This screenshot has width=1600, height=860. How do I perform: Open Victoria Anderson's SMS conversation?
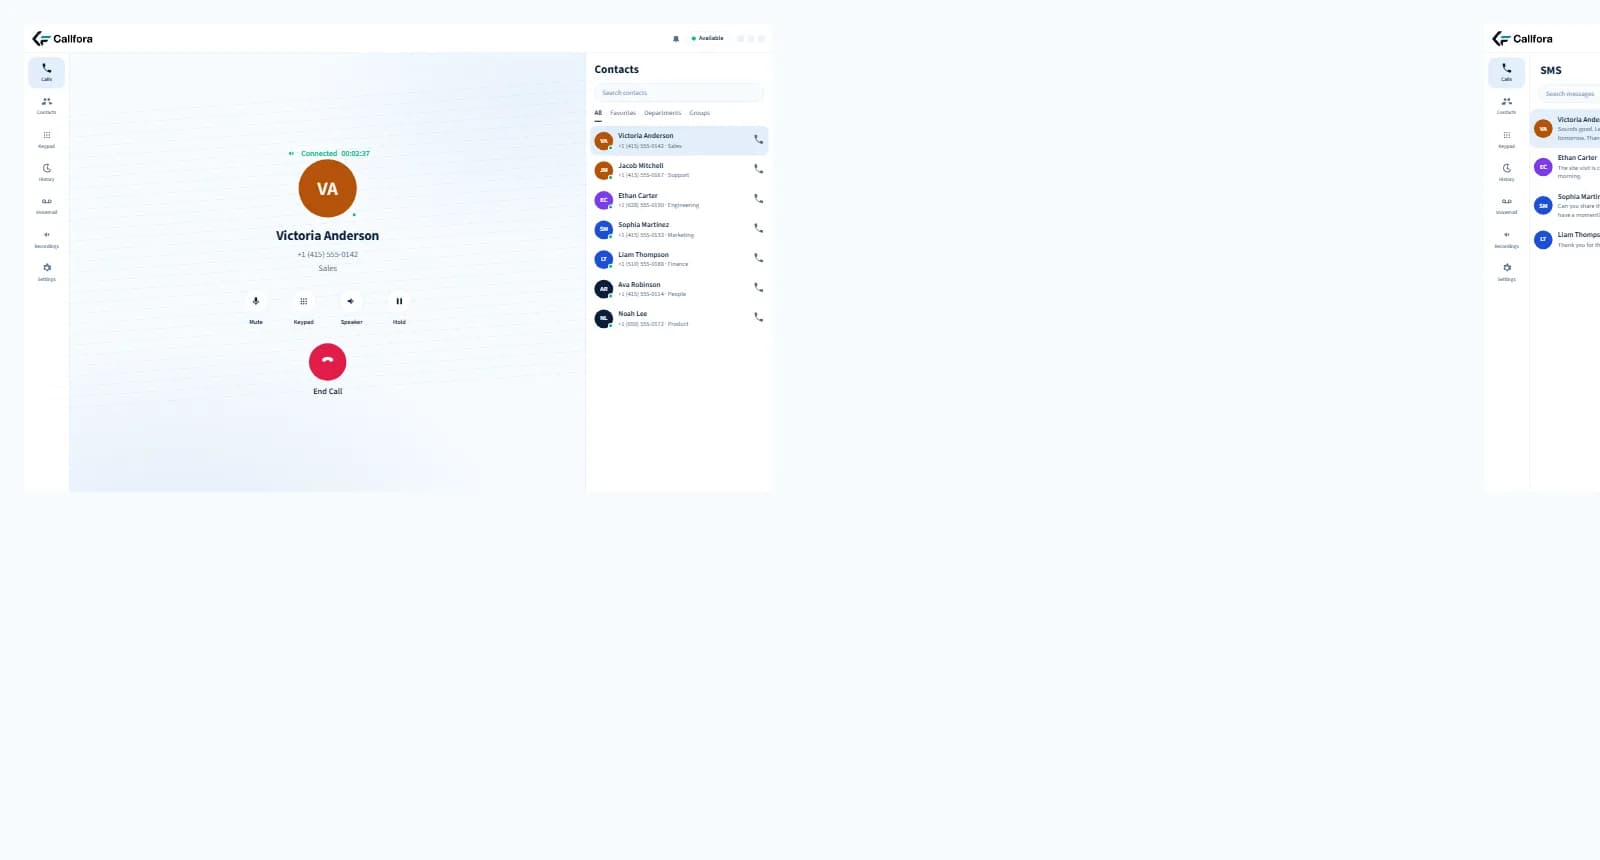(1566, 129)
